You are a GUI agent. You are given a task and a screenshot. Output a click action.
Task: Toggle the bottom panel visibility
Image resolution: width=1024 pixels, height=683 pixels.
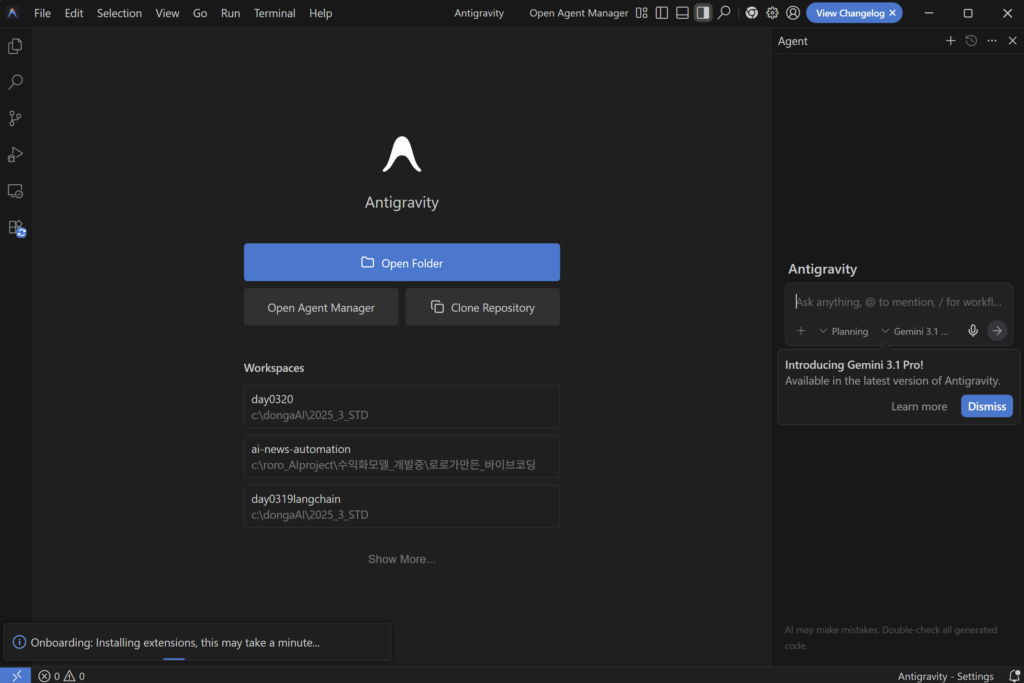682,12
